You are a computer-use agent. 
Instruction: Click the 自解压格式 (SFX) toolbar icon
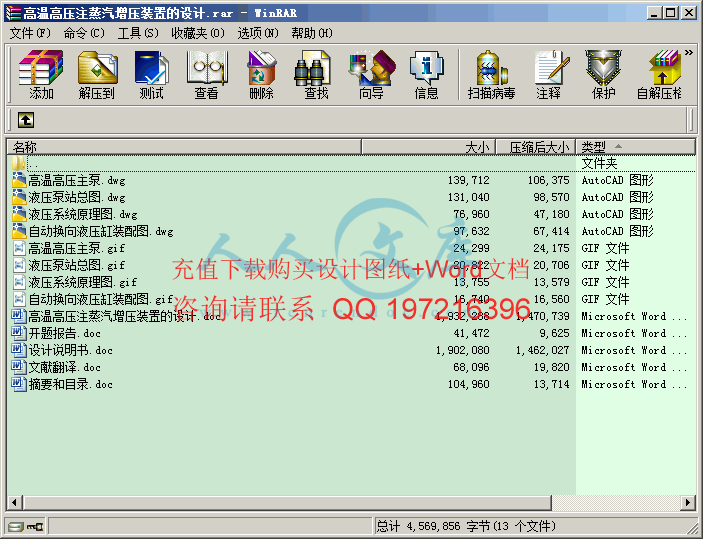[659, 74]
